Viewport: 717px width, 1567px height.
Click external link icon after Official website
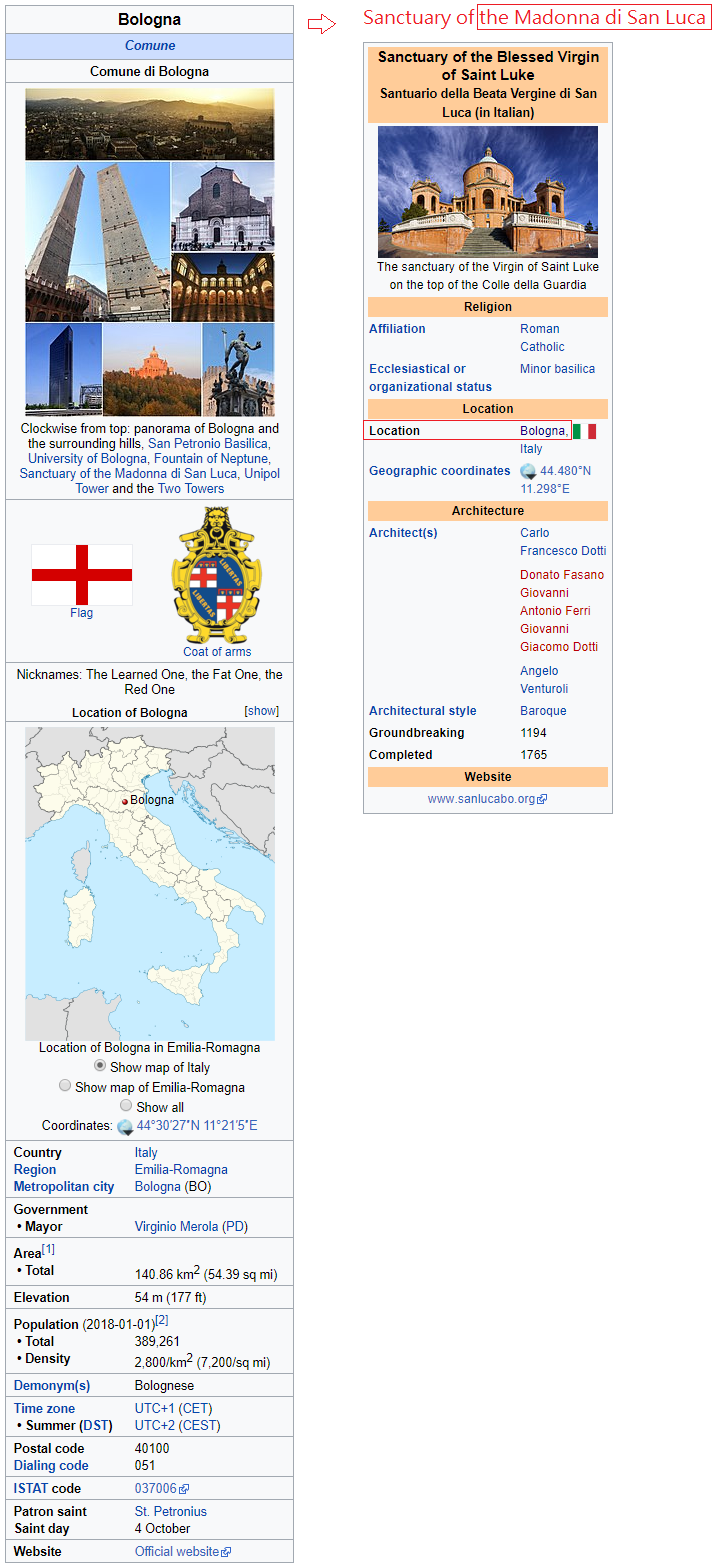(x=226, y=1552)
